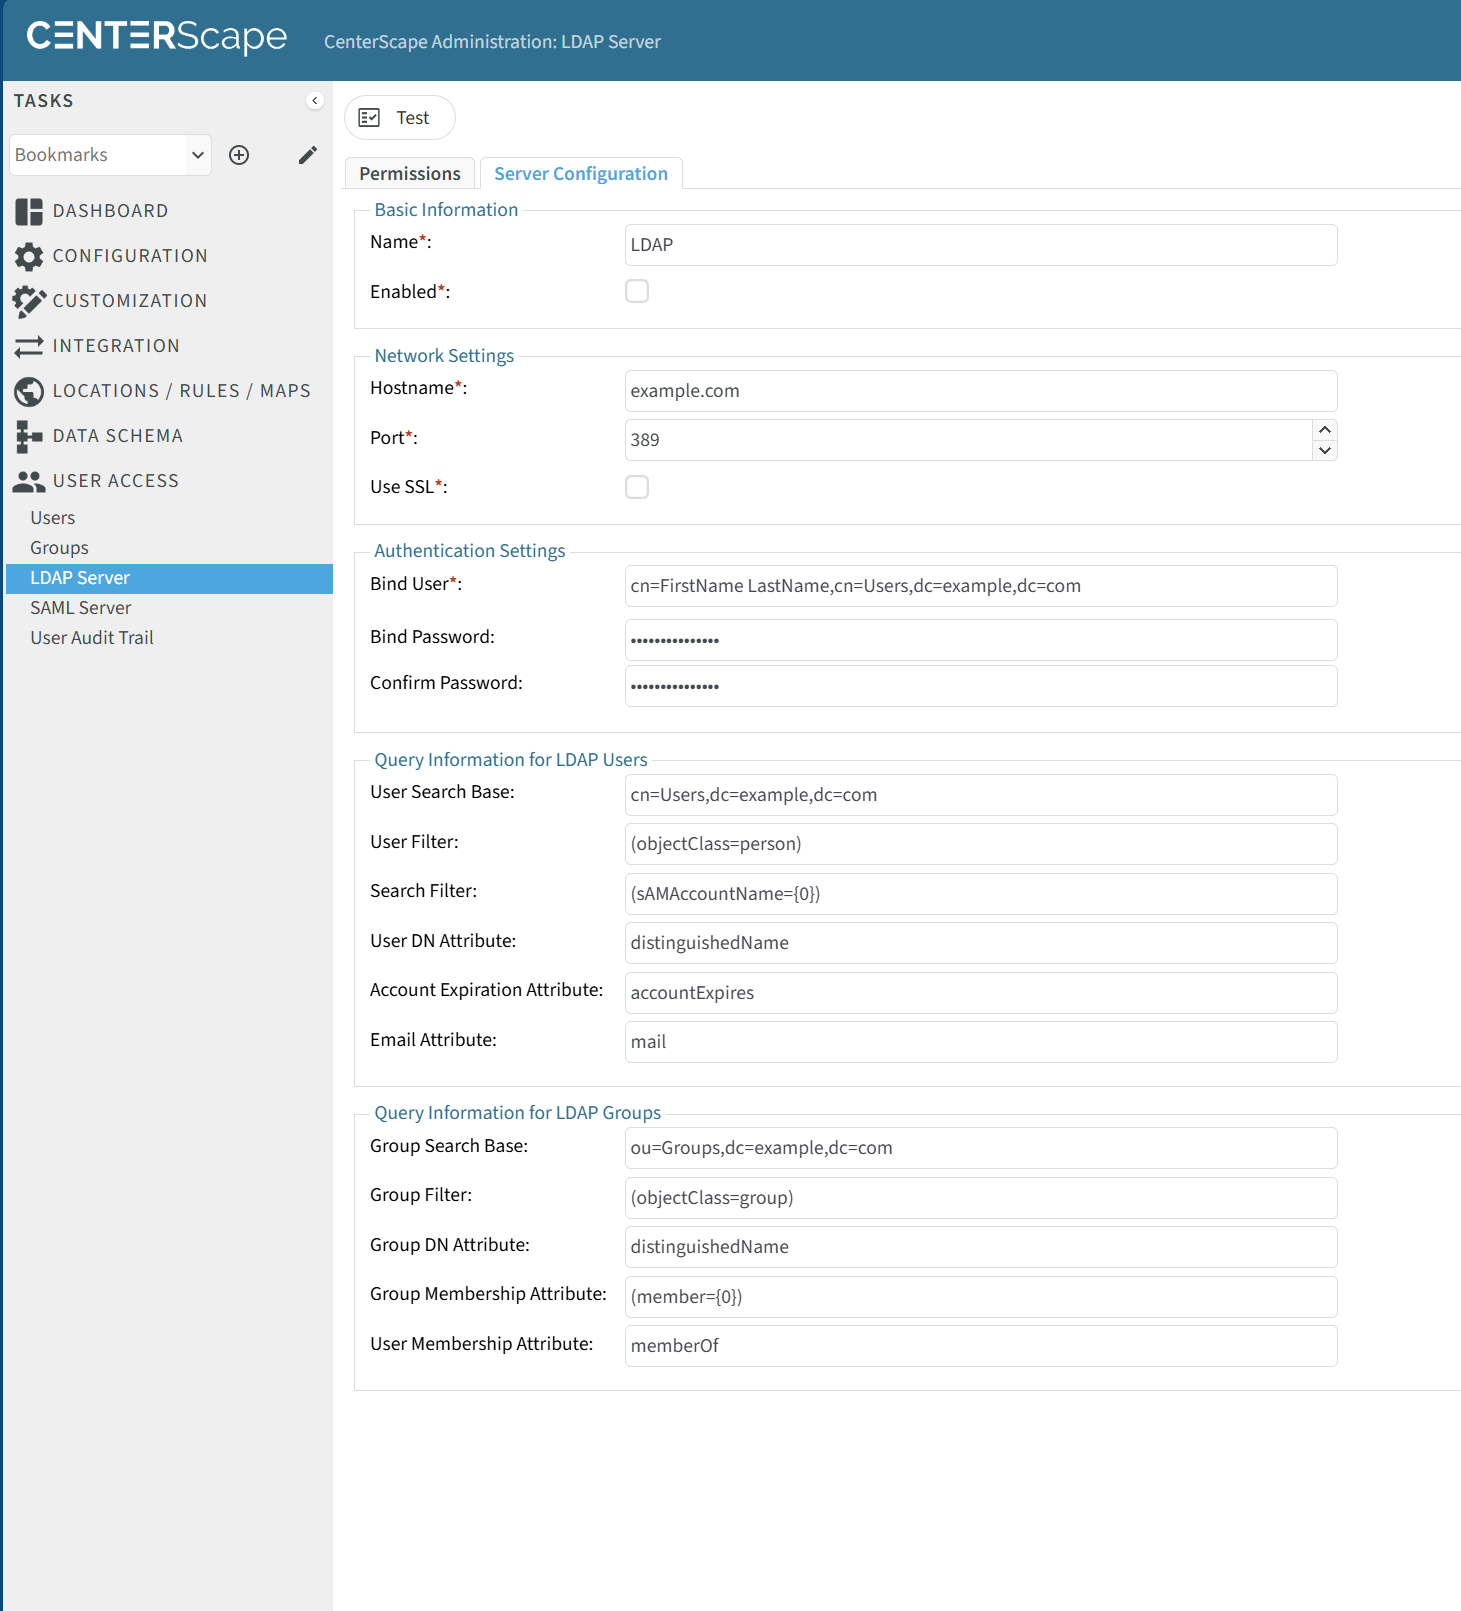Click into the Hostname input field
The width and height of the screenshot is (1461, 1611).
[x=980, y=391]
